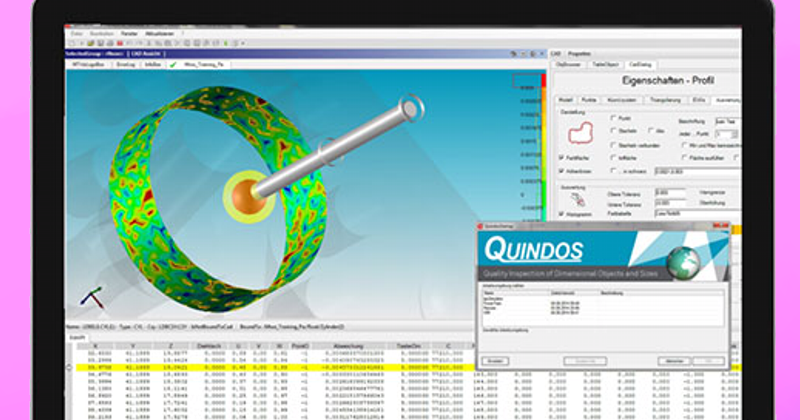Open the Aktualisieren menu
Screen dimensions: 800x420
[x=160, y=34]
